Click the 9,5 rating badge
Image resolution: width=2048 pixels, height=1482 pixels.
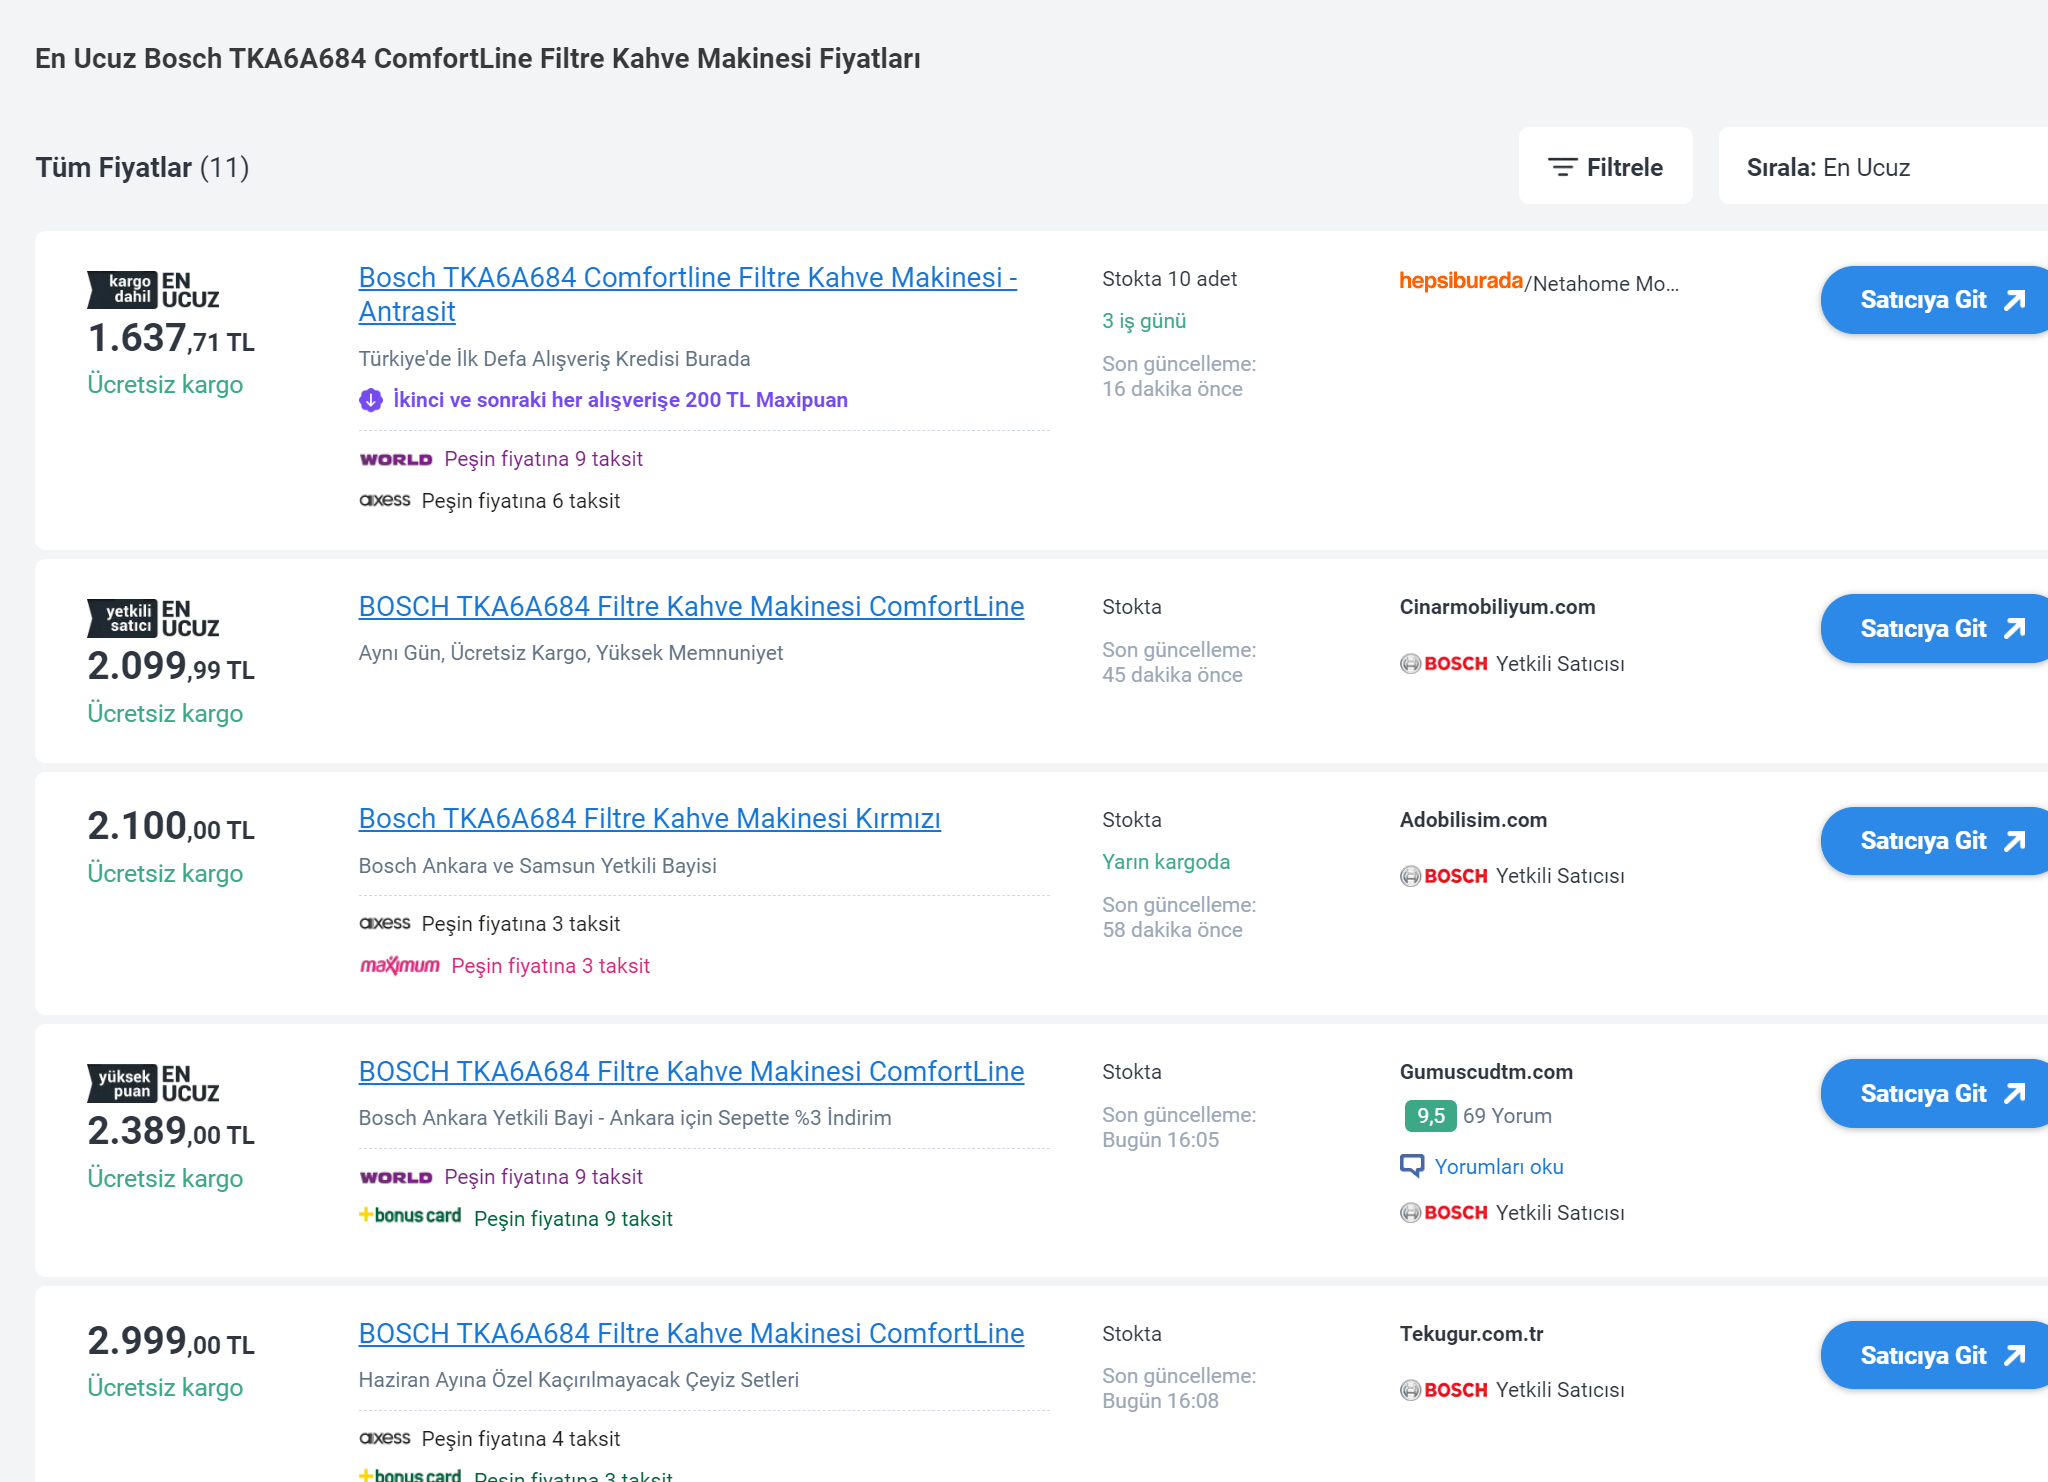click(1430, 1116)
